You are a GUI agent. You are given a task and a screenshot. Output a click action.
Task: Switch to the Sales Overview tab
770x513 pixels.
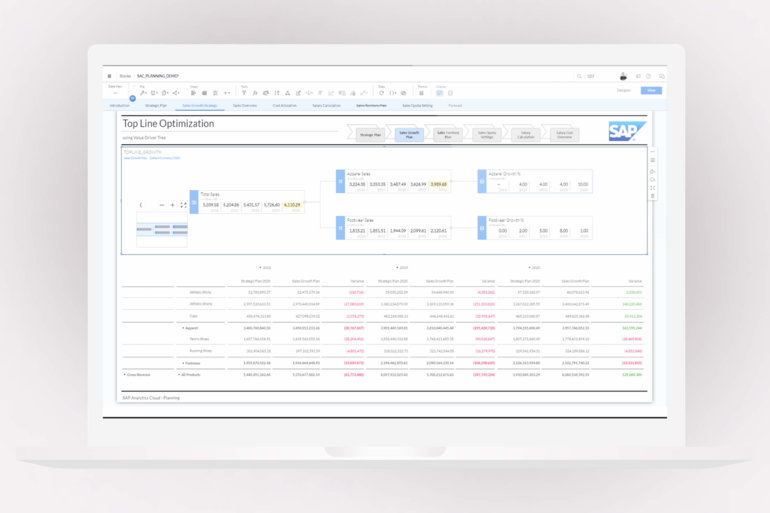[x=245, y=106]
